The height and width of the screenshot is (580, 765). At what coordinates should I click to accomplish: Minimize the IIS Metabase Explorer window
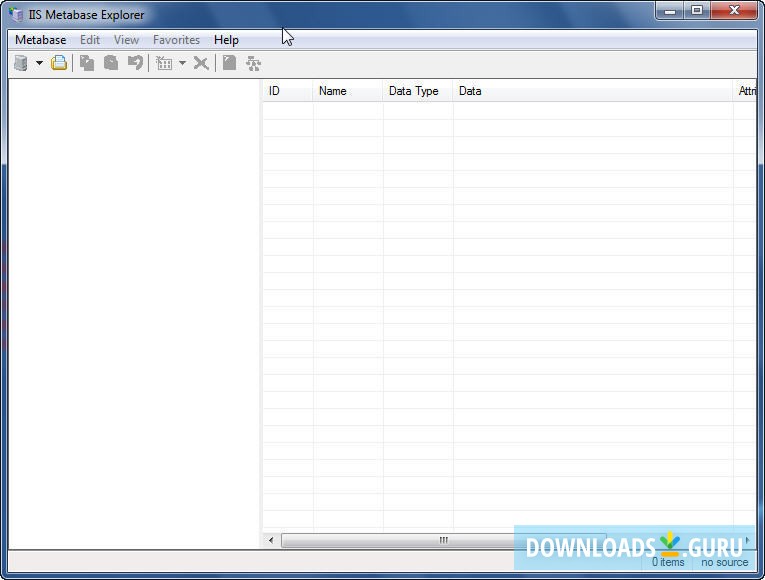pyautogui.click(x=669, y=11)
